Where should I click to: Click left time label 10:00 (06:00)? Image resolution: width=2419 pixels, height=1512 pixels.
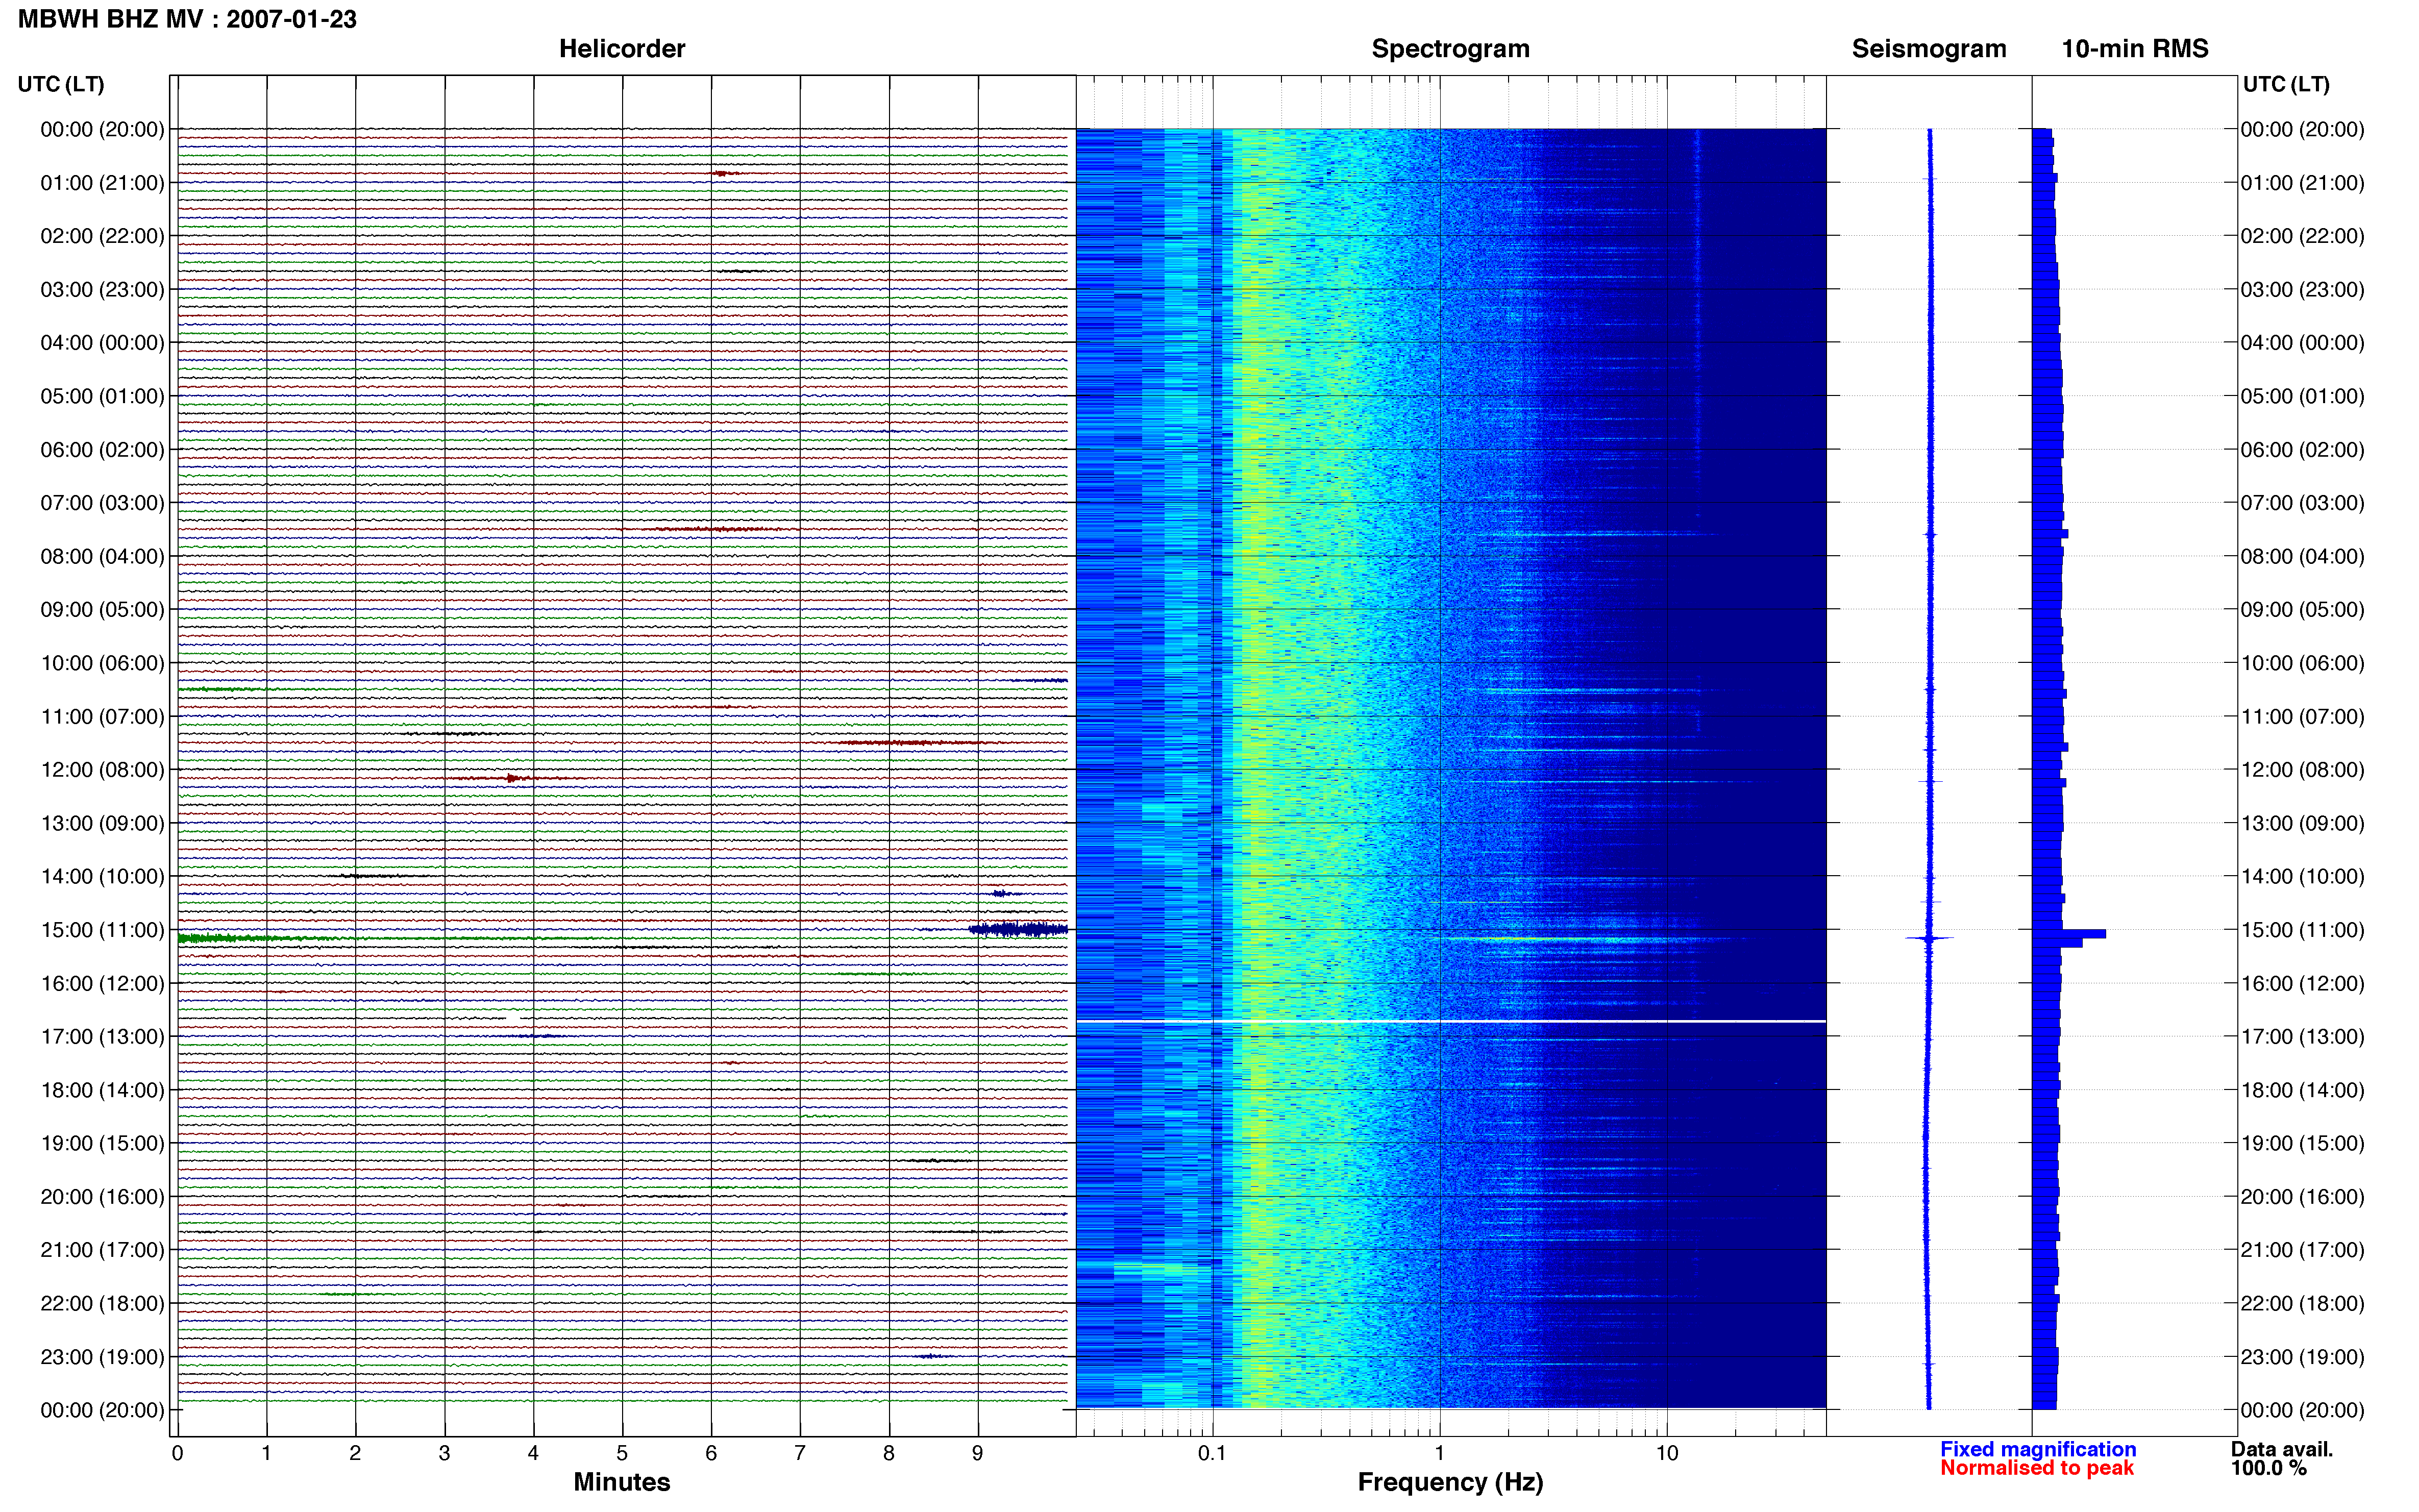pos(102,663)
